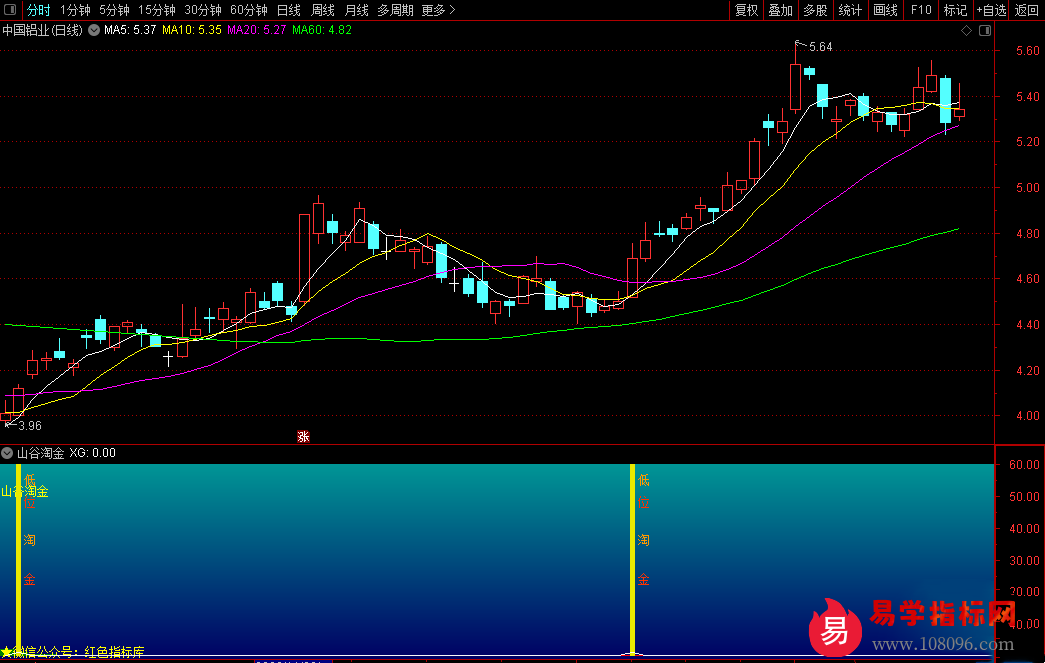Select the MA60: 4.82 indicator label
Screen dimensions: 1045x663
pyautogui.click(x=322, y=30)
